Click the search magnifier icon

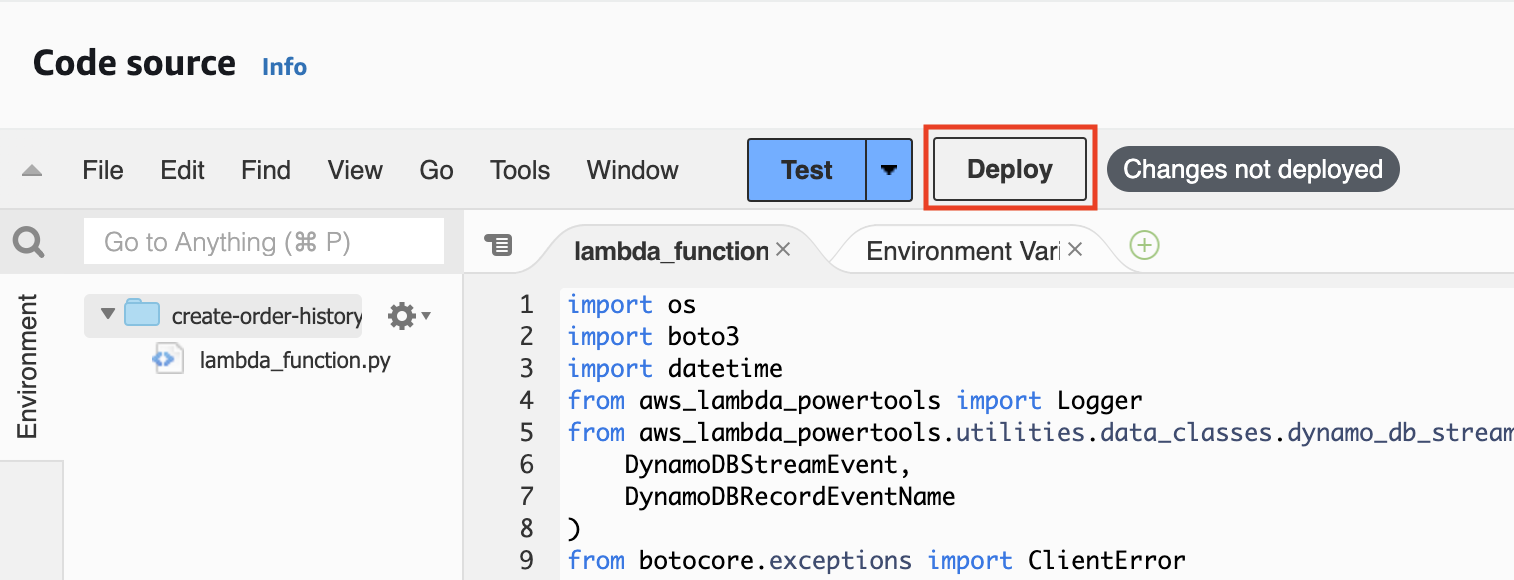29,242
